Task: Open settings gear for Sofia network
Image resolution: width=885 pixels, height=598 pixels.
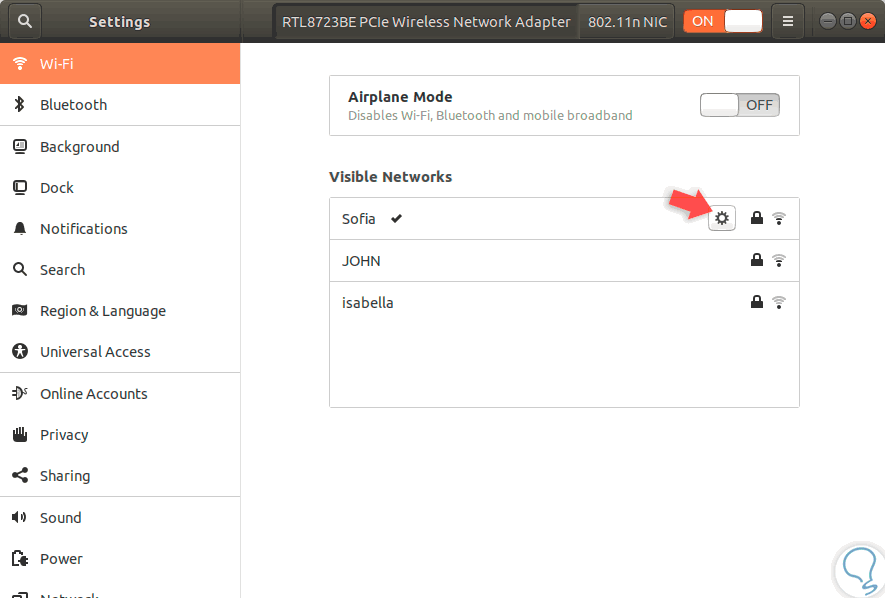Action: [x=722, y=218]
